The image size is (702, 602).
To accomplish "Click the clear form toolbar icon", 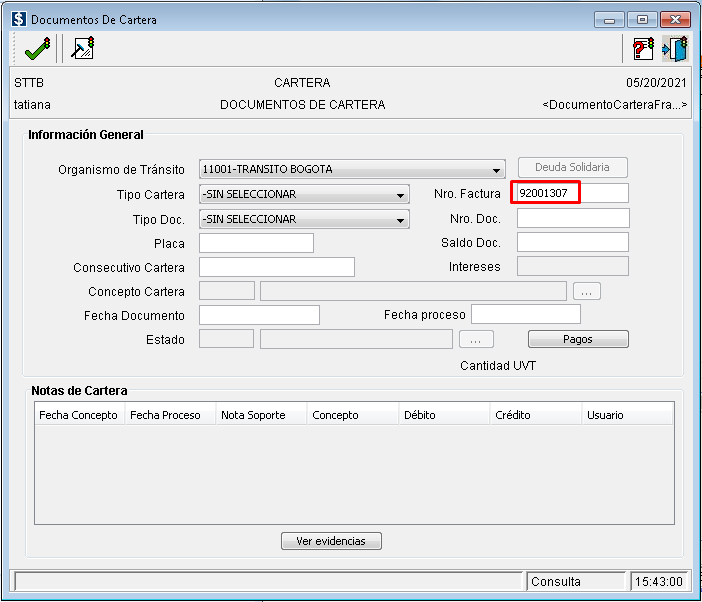I will (83, 48).
